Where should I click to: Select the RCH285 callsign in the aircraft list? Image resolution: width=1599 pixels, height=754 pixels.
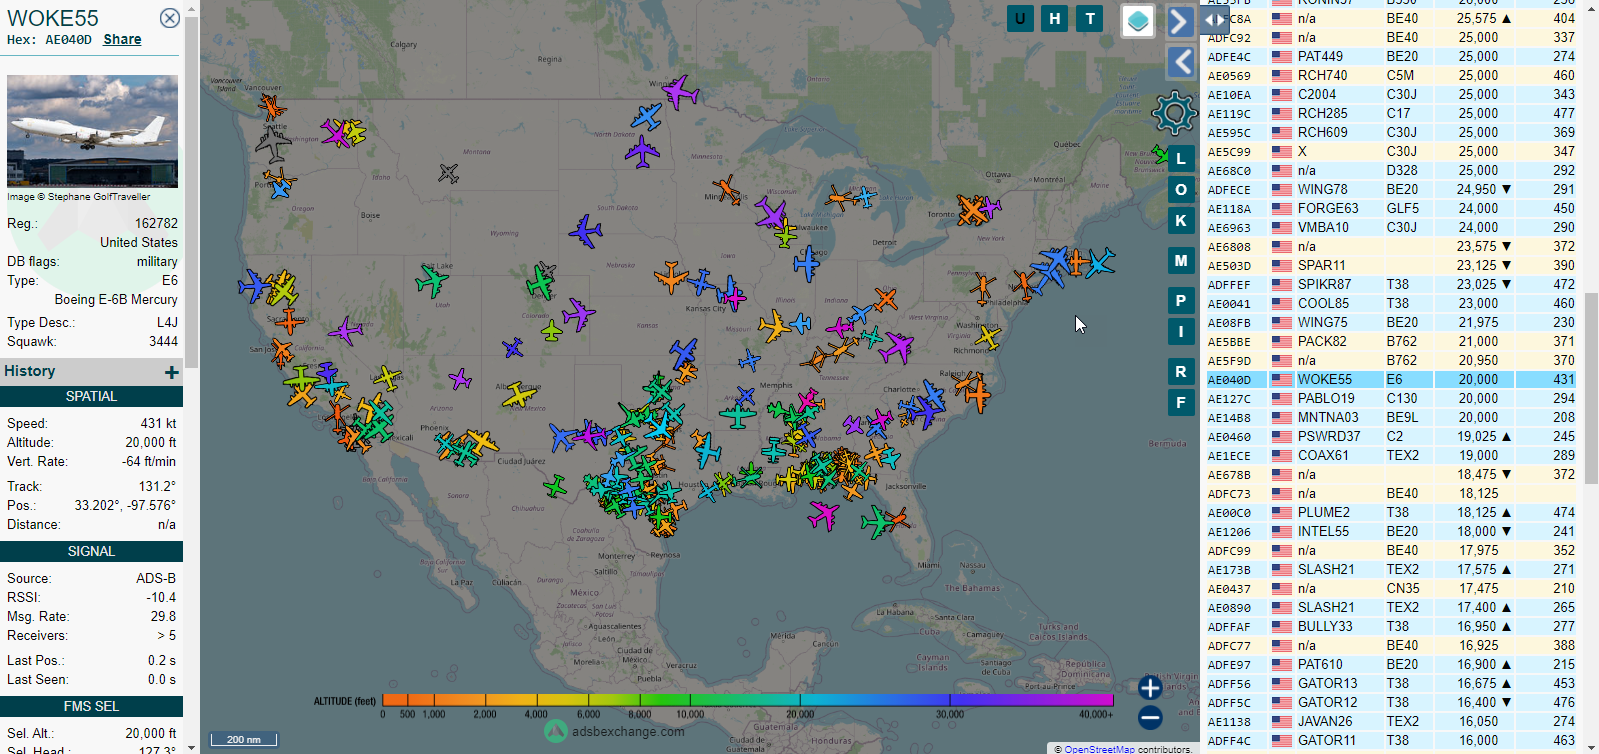(1322, 114)
